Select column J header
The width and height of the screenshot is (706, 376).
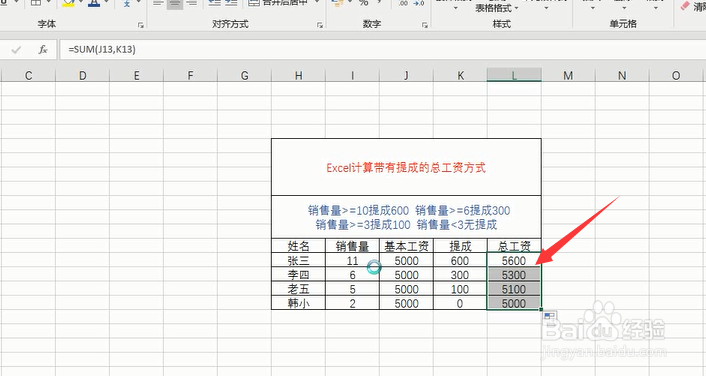pyautogui.click(x=407, y=75)
